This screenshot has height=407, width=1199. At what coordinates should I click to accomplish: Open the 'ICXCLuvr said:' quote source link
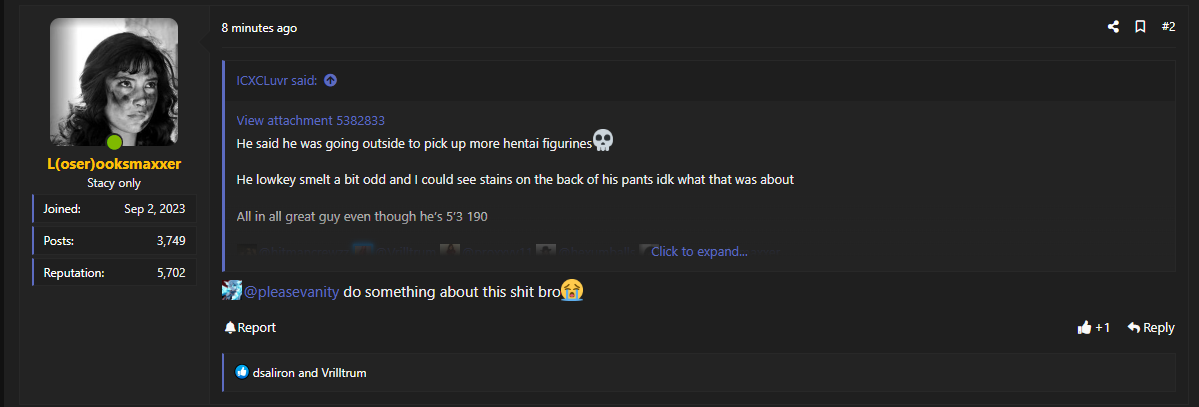point(277,80)
